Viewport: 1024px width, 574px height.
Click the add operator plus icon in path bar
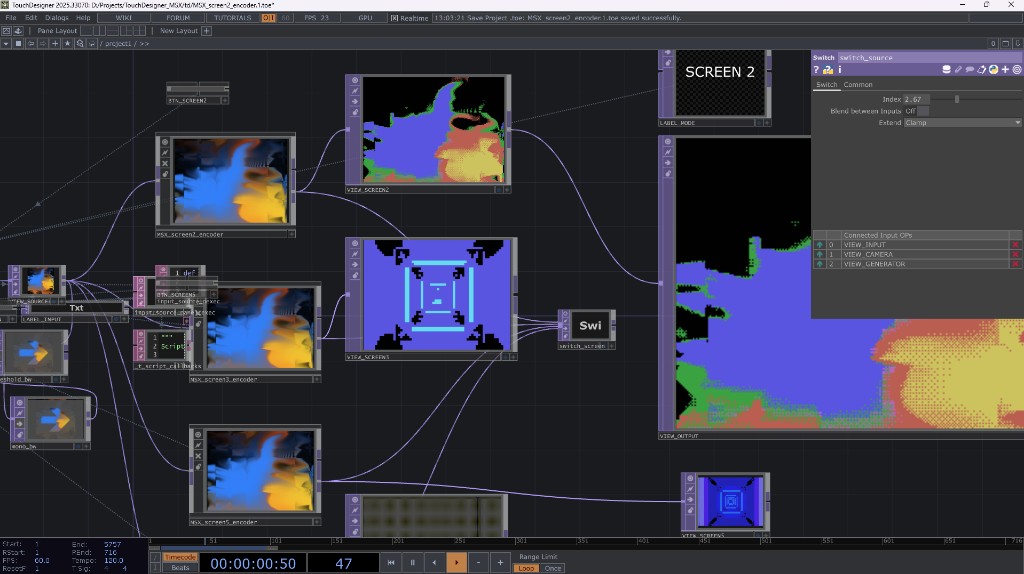(x=55, y=44)
